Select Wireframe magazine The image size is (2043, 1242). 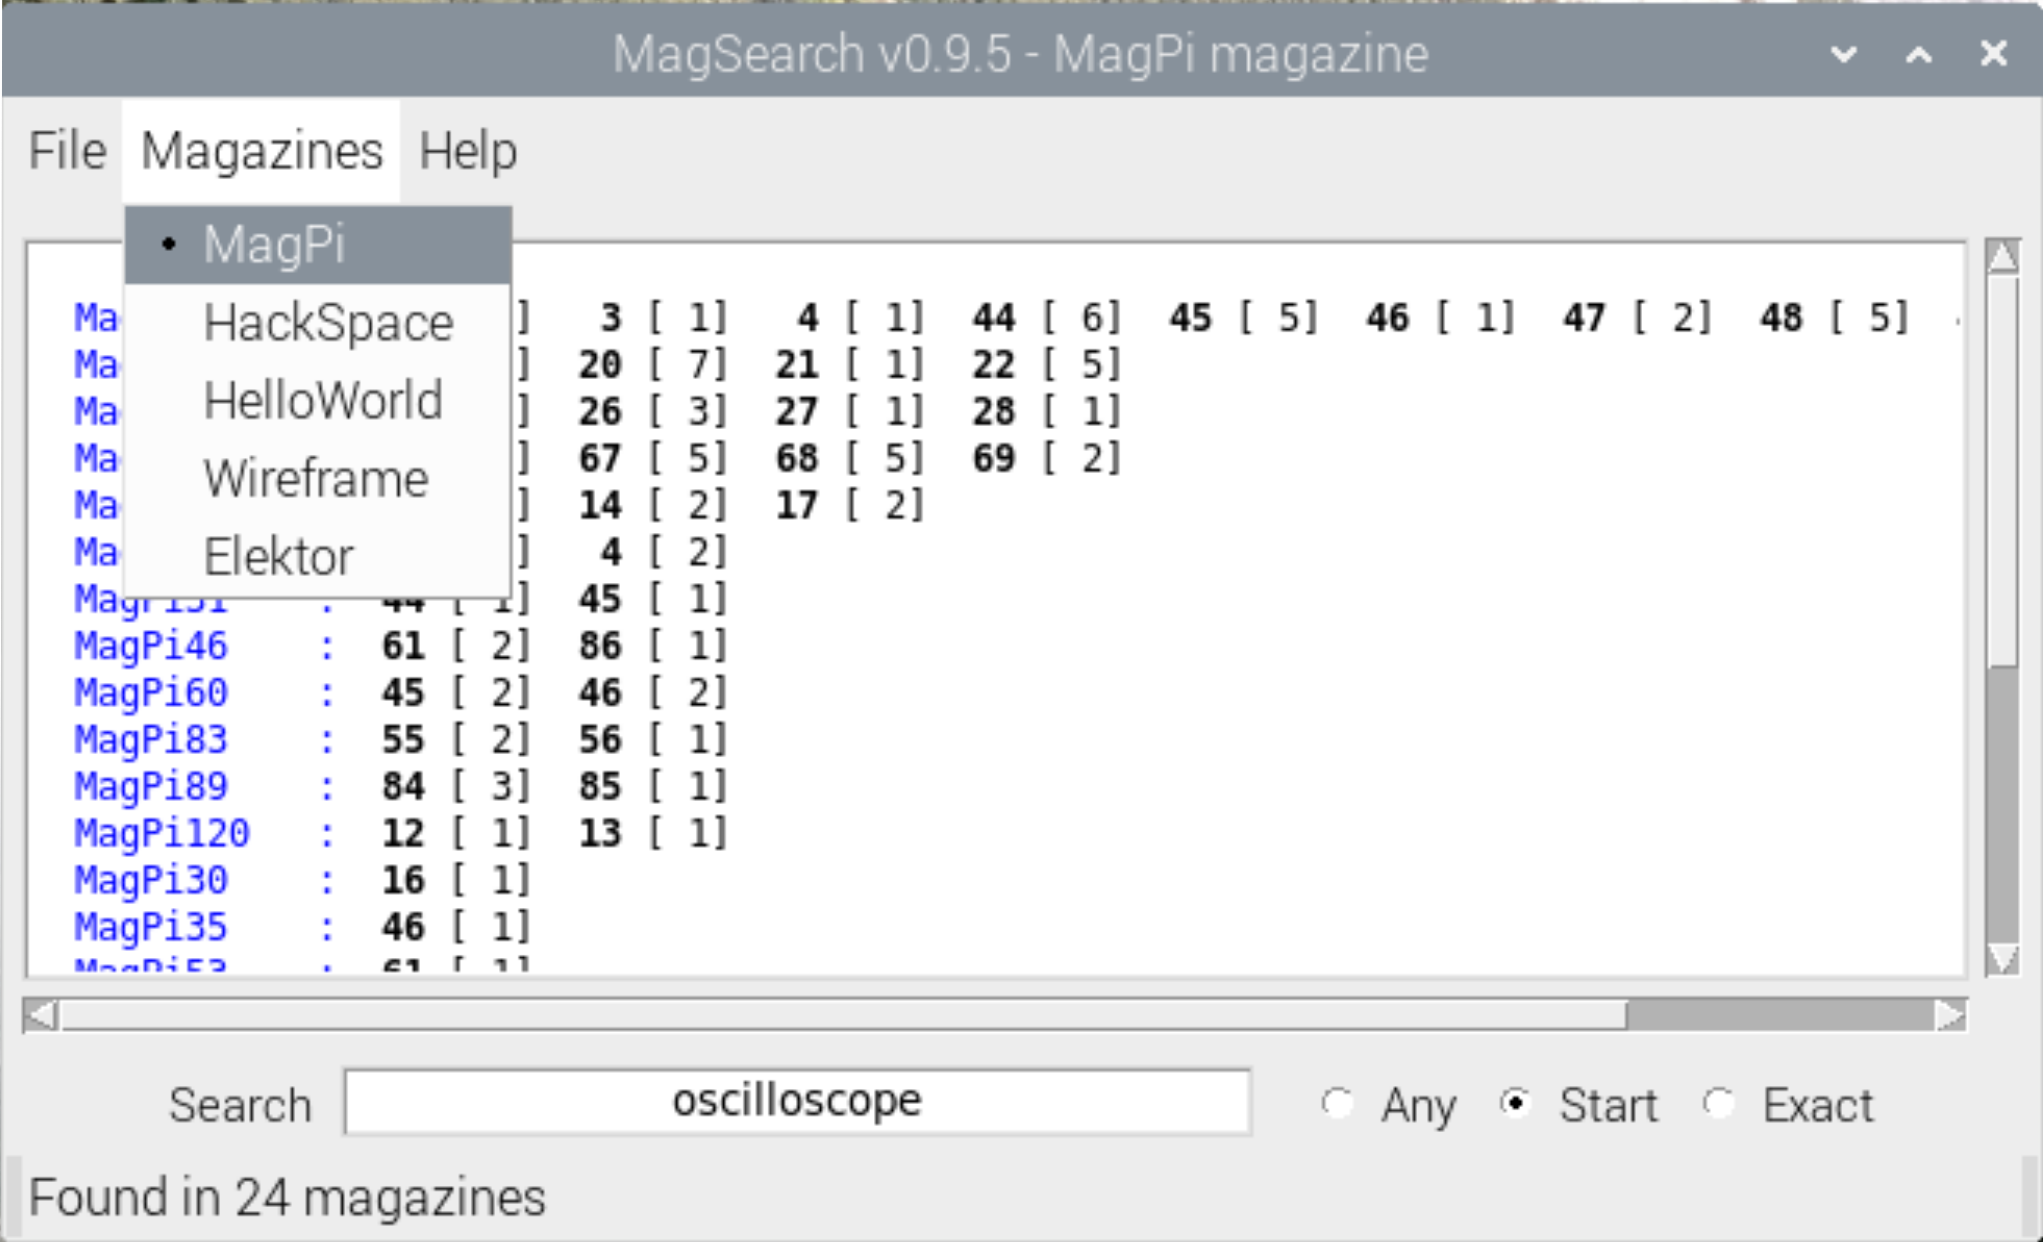(314, 477)
